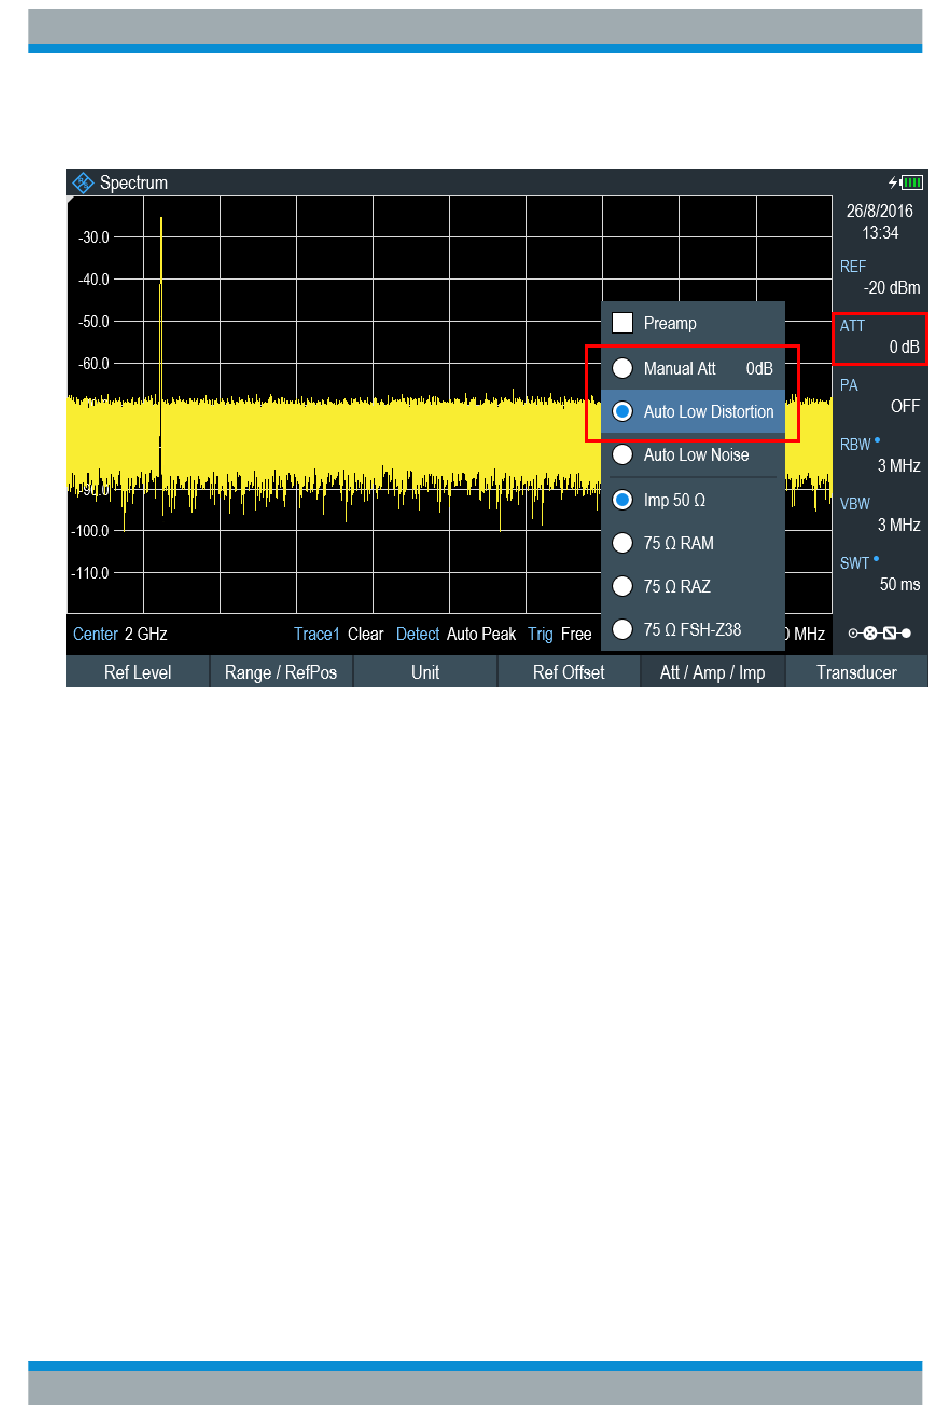Click the -30.0 axis label

[x=93, y=238]
